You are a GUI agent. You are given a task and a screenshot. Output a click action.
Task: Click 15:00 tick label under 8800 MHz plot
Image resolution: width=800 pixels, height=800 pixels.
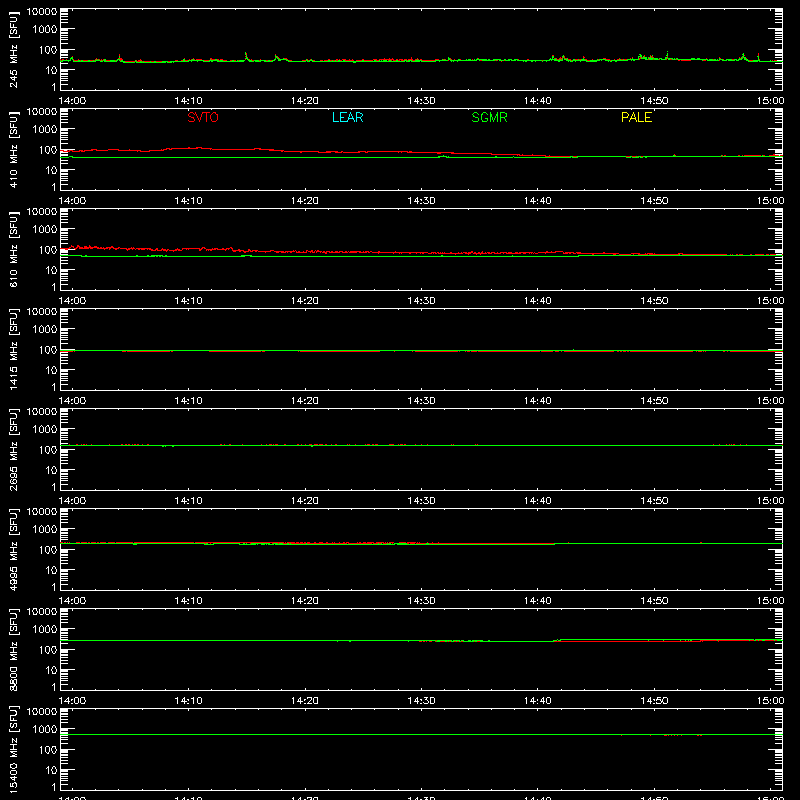(x=770, y=701)
